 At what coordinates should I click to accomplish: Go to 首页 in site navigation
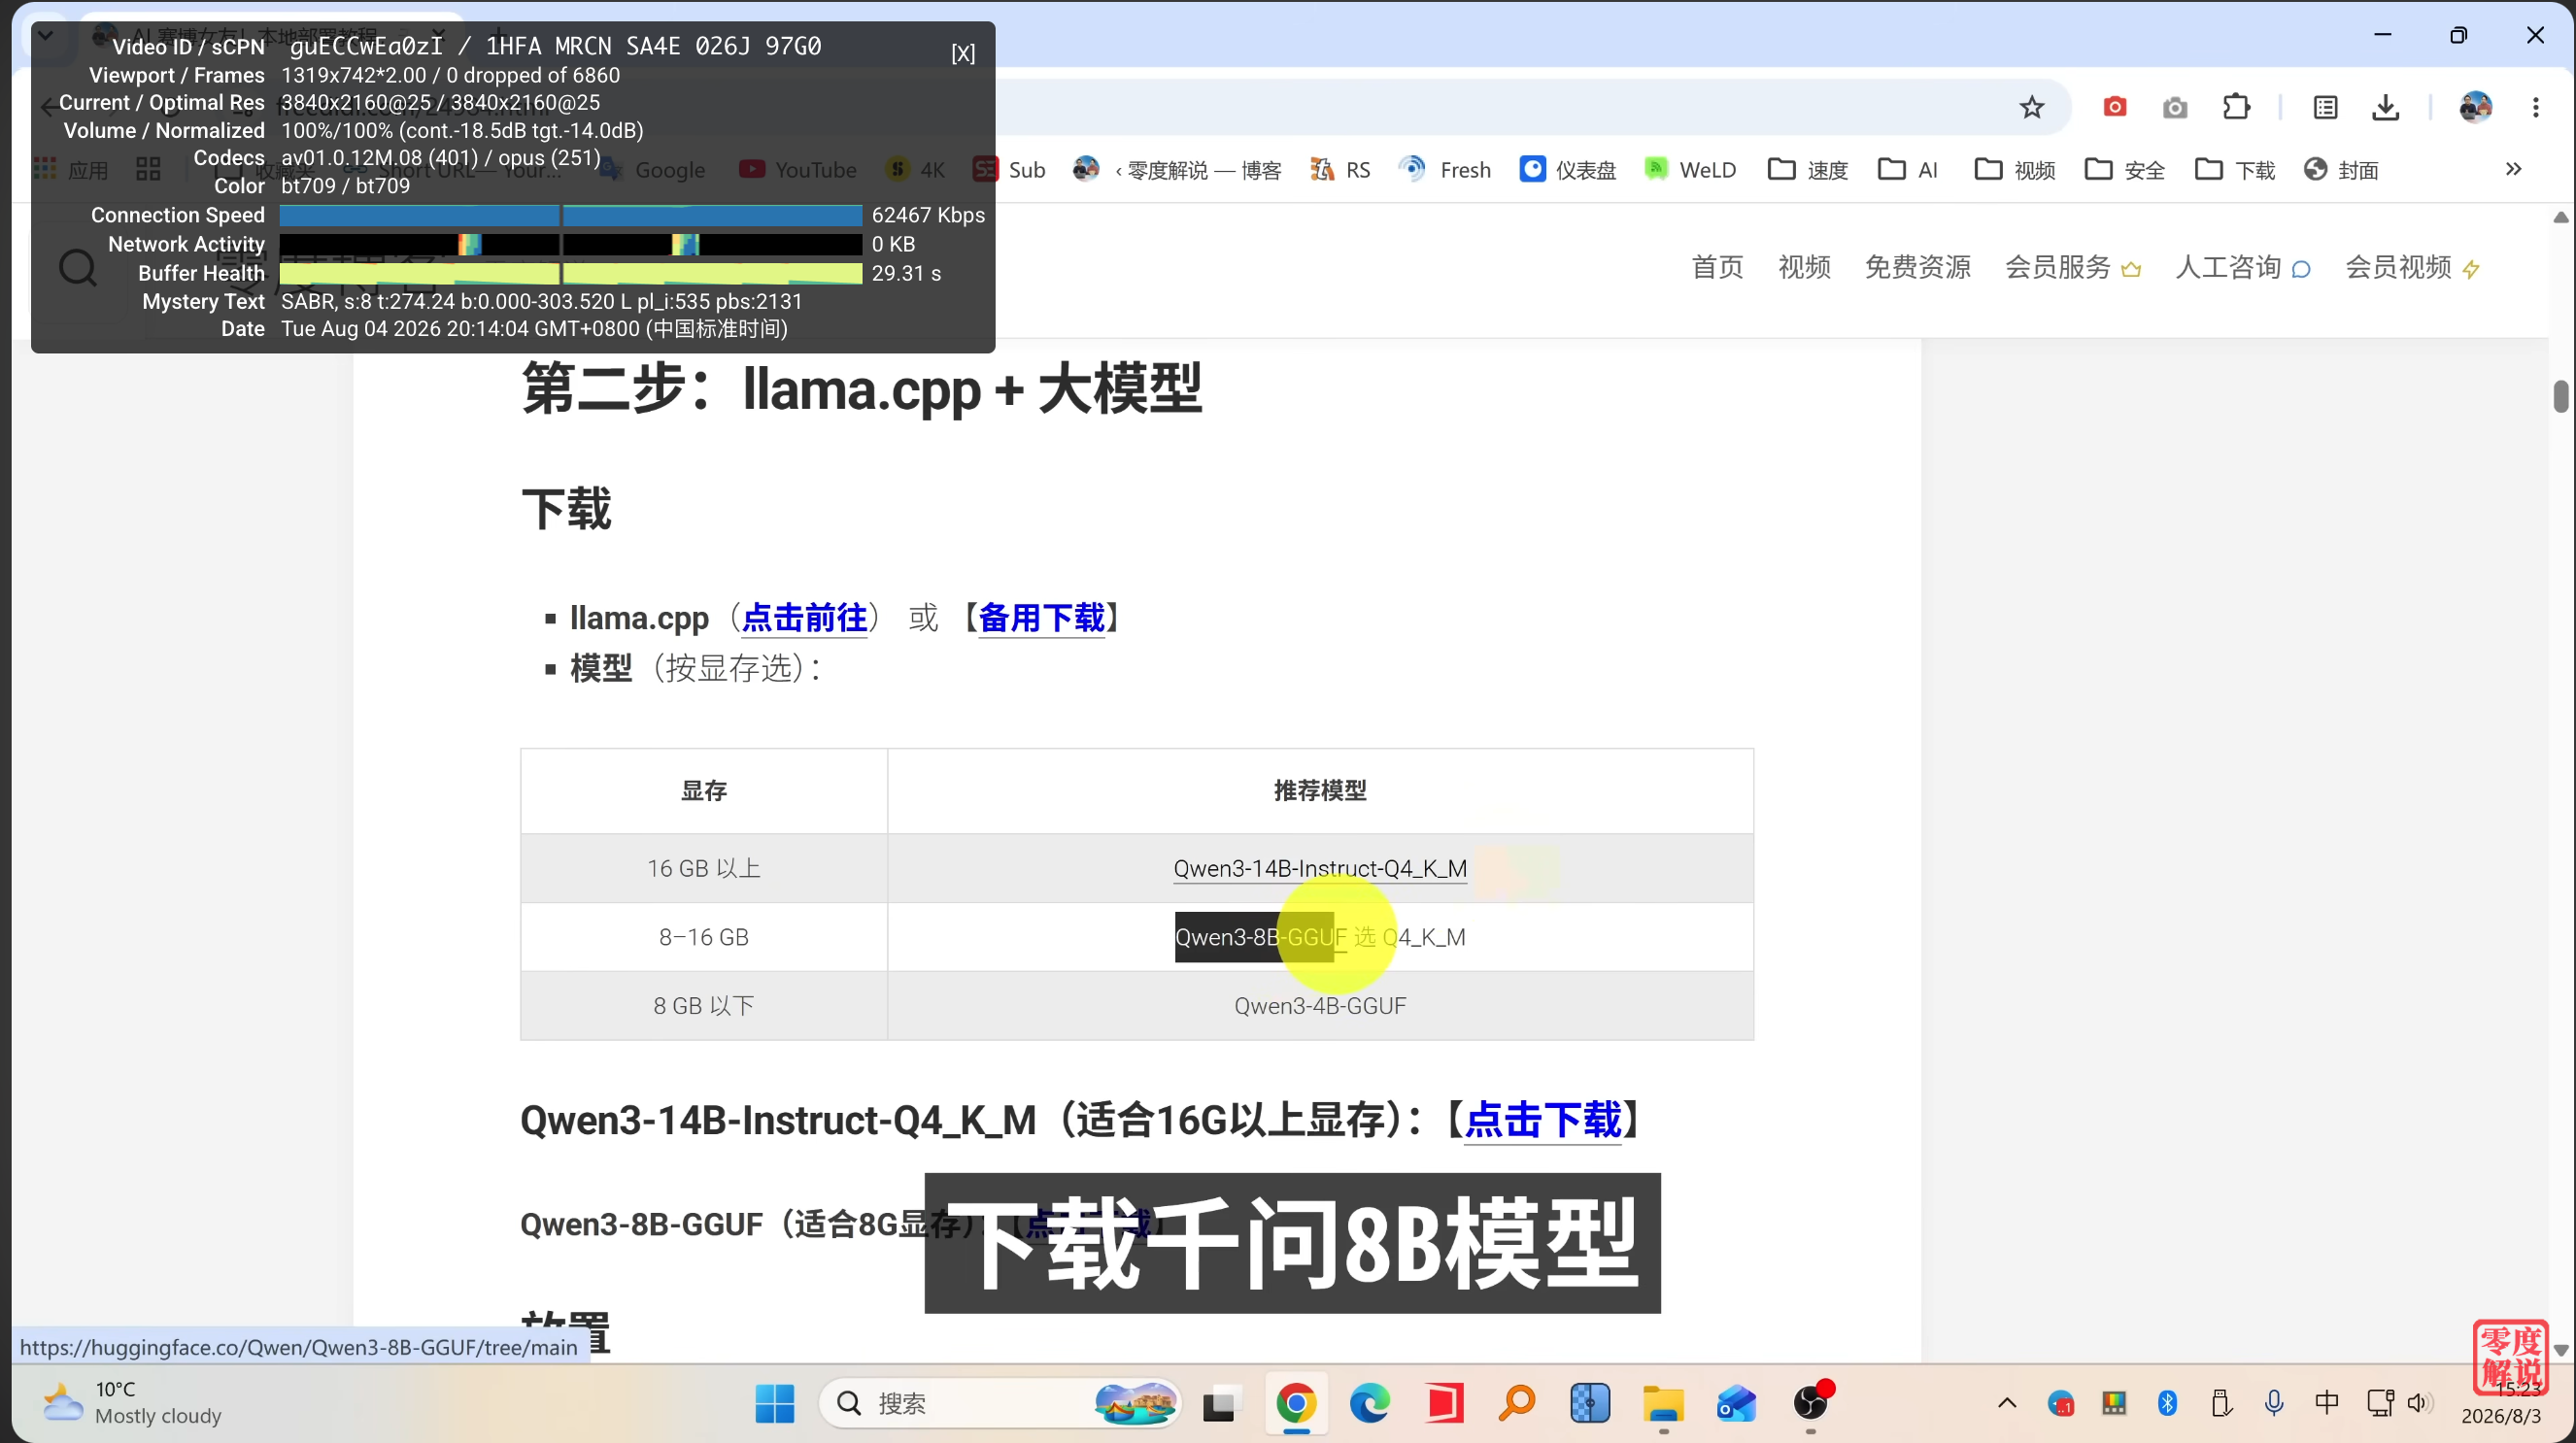(x=1717, y=268)
